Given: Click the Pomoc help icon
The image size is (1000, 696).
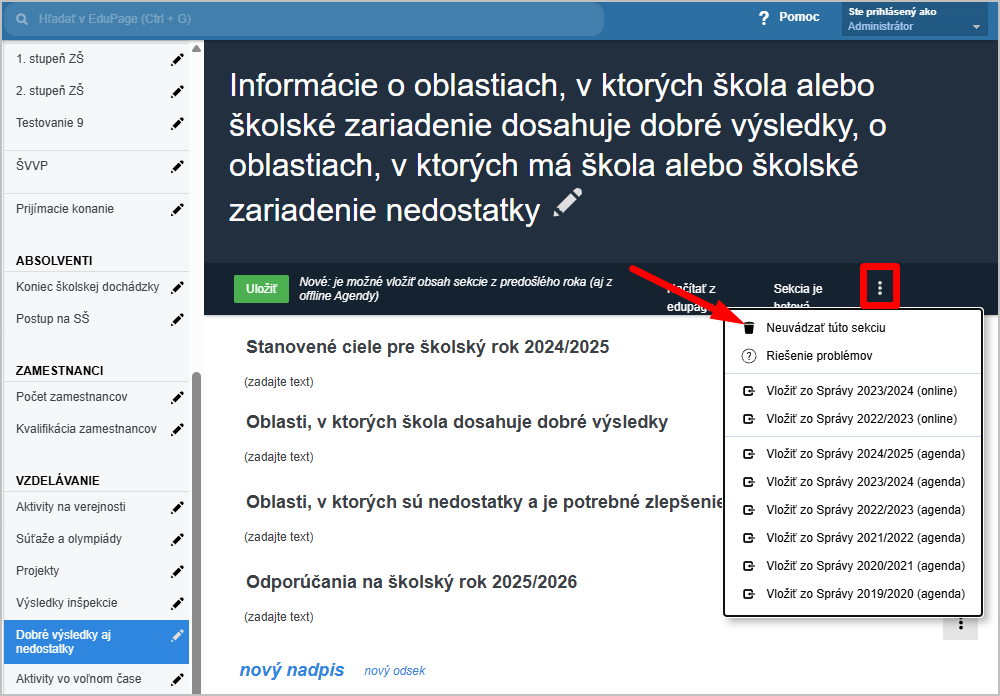Looking at the screenshot, I should click(764, 18).
